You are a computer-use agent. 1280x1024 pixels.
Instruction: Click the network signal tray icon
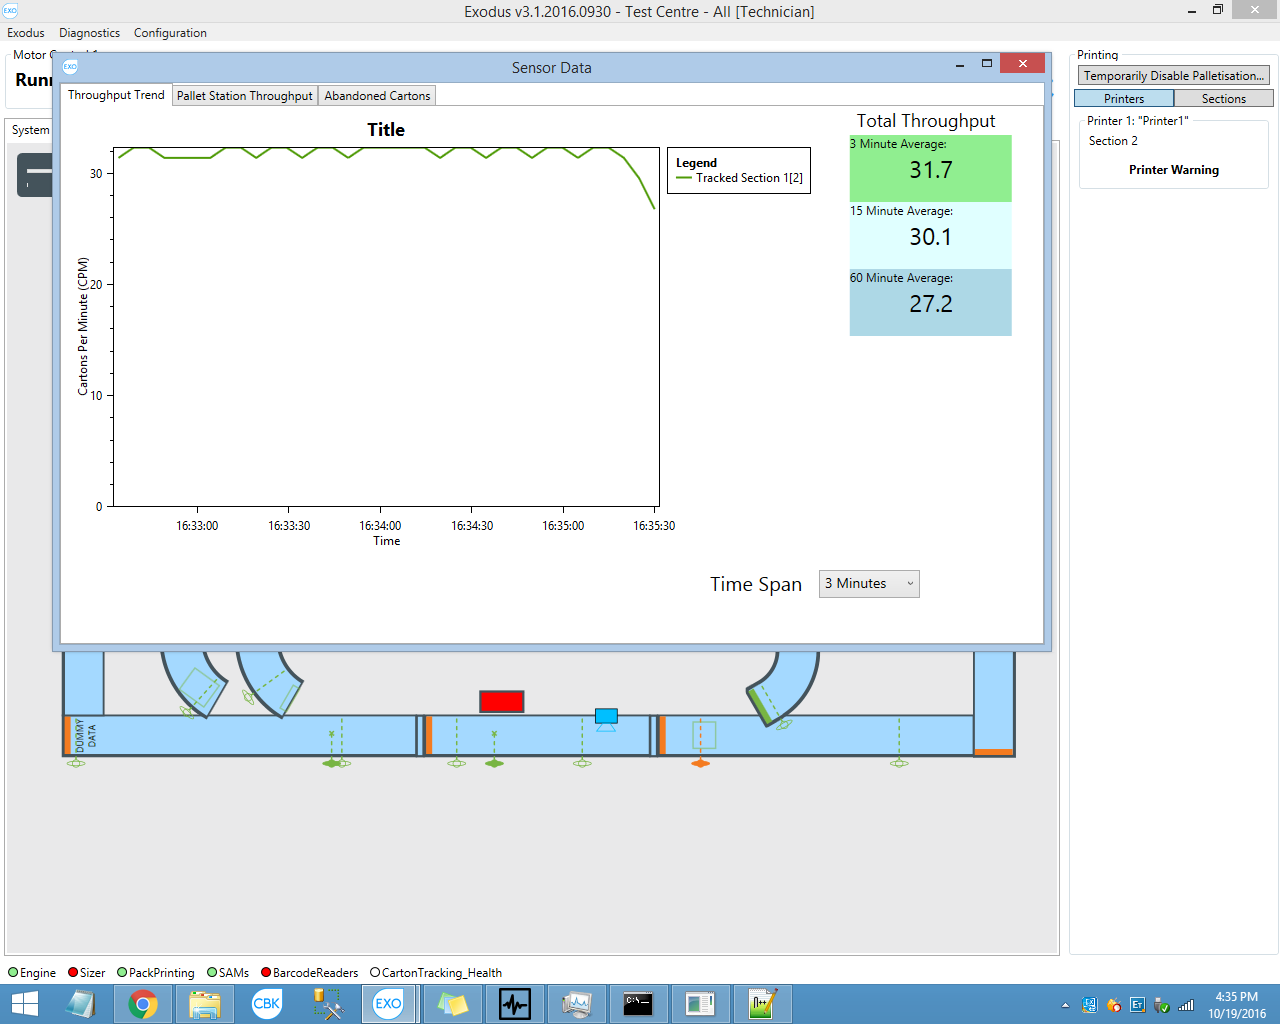[1186, 1005]
